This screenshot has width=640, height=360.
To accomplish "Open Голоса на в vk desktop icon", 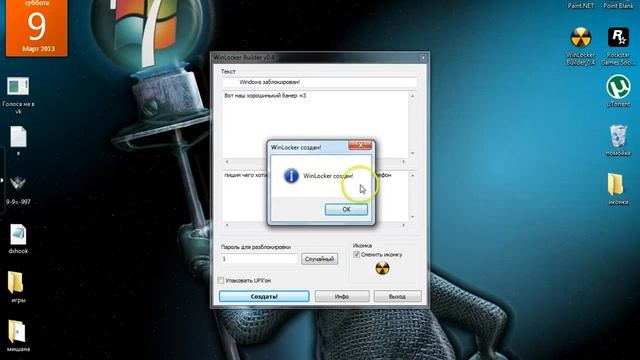I will pos(18,95).
